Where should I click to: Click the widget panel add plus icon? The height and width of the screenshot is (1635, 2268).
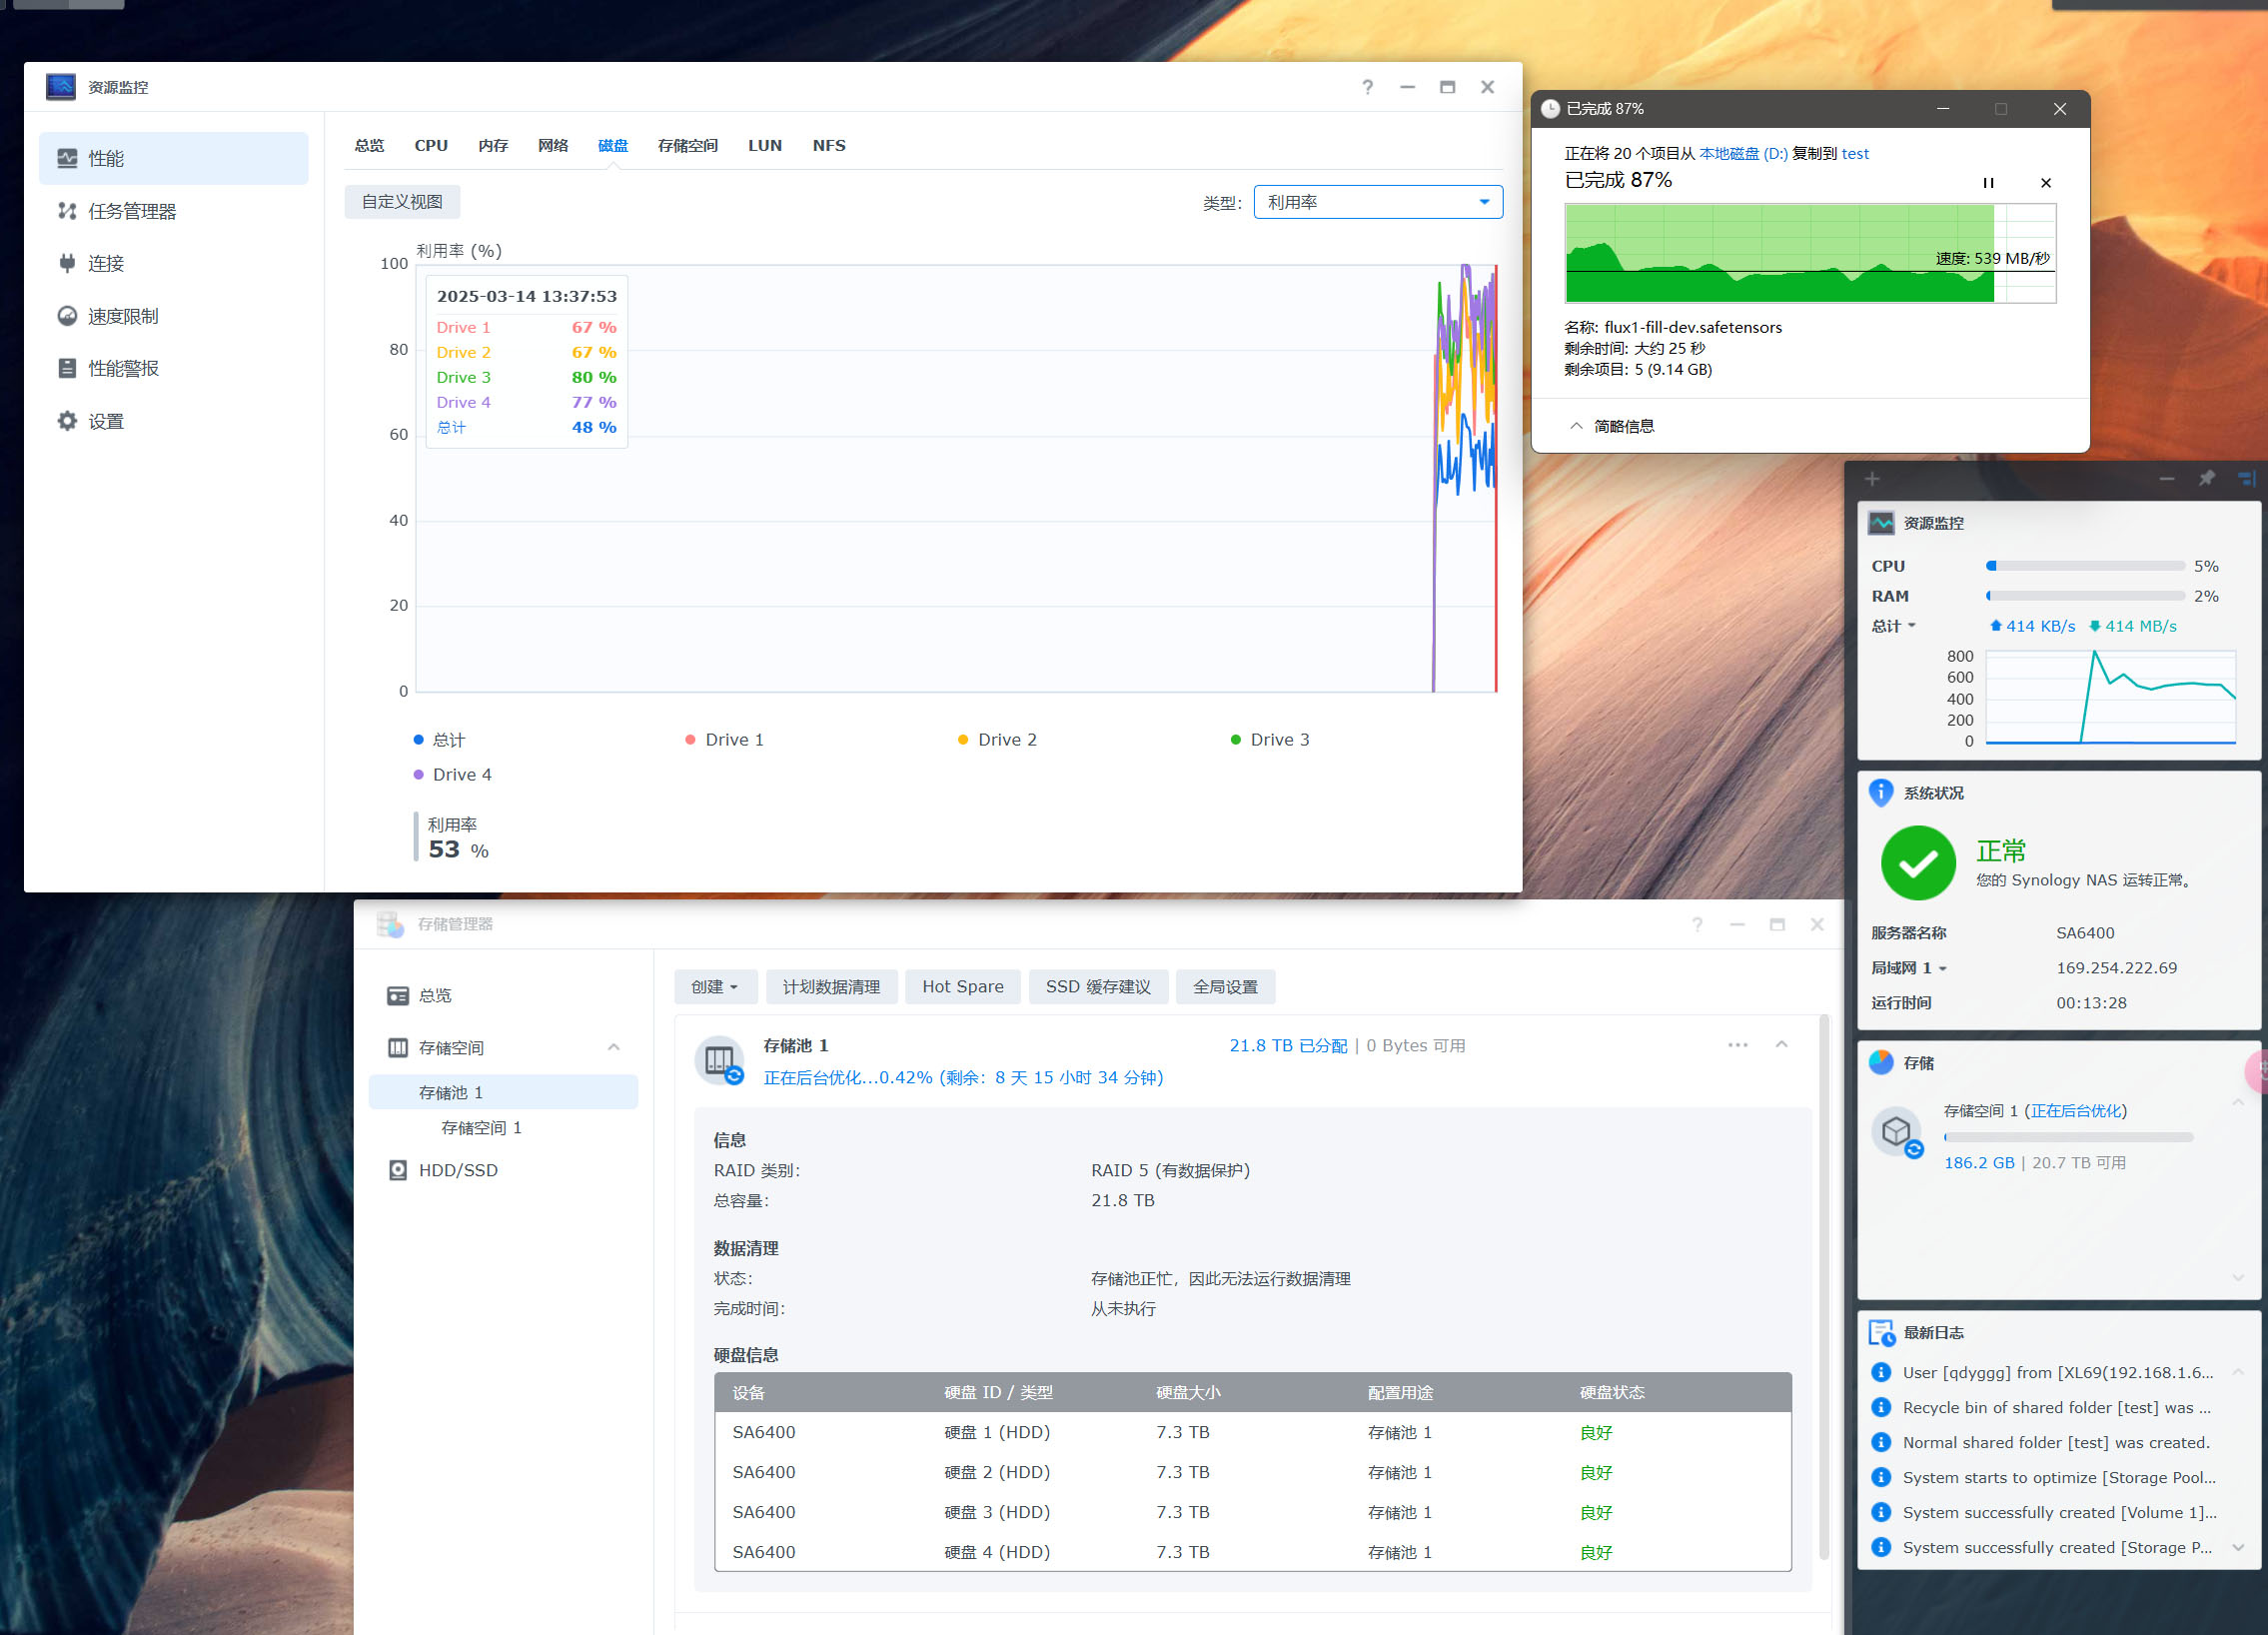click(1872, 479)
